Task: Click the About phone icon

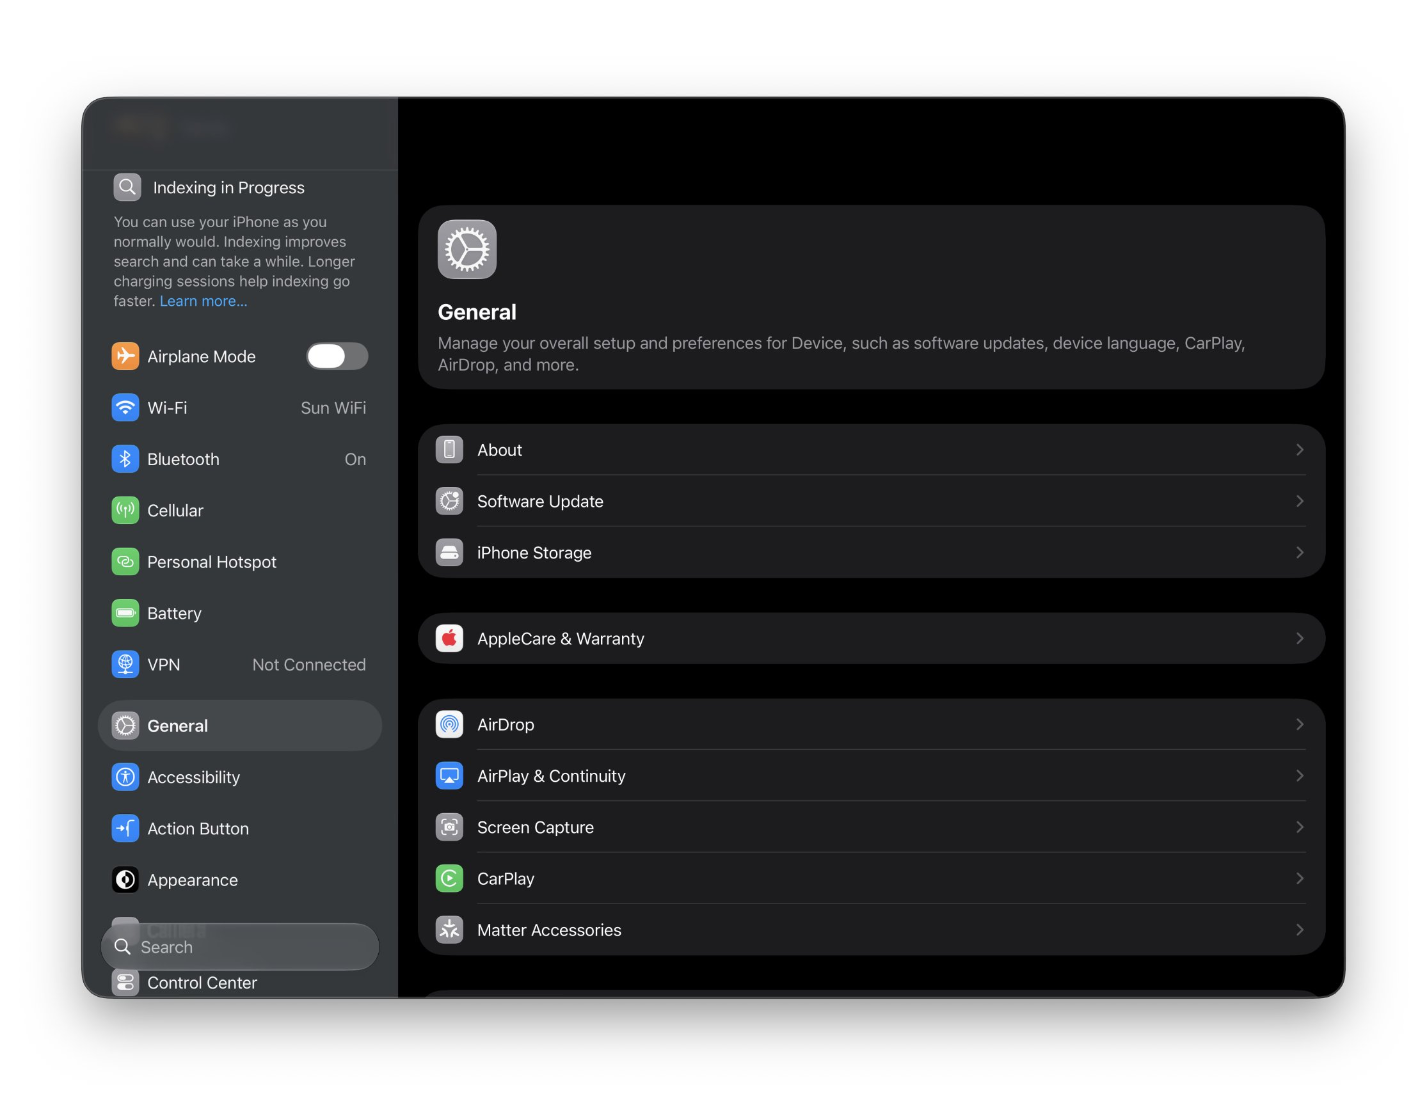Action: tap(450, 450)
